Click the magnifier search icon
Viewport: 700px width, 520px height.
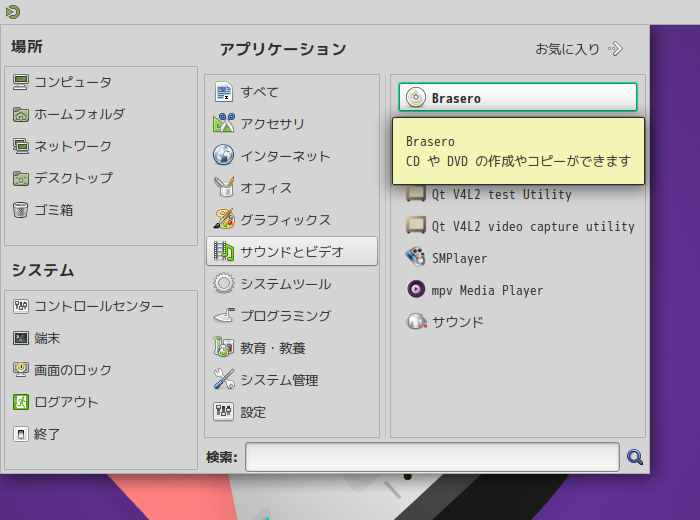coord(635,457)
